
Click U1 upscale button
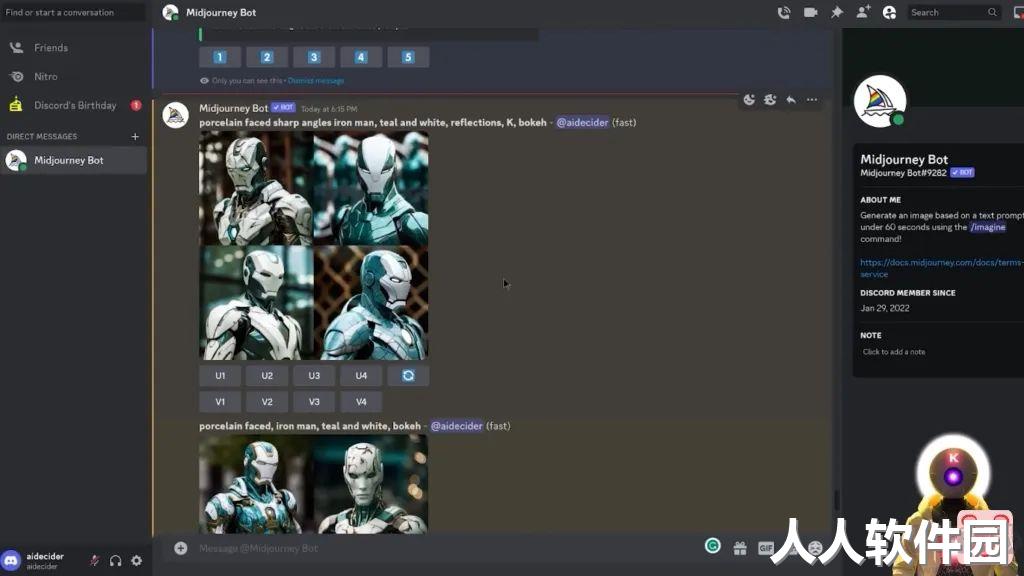220,376
